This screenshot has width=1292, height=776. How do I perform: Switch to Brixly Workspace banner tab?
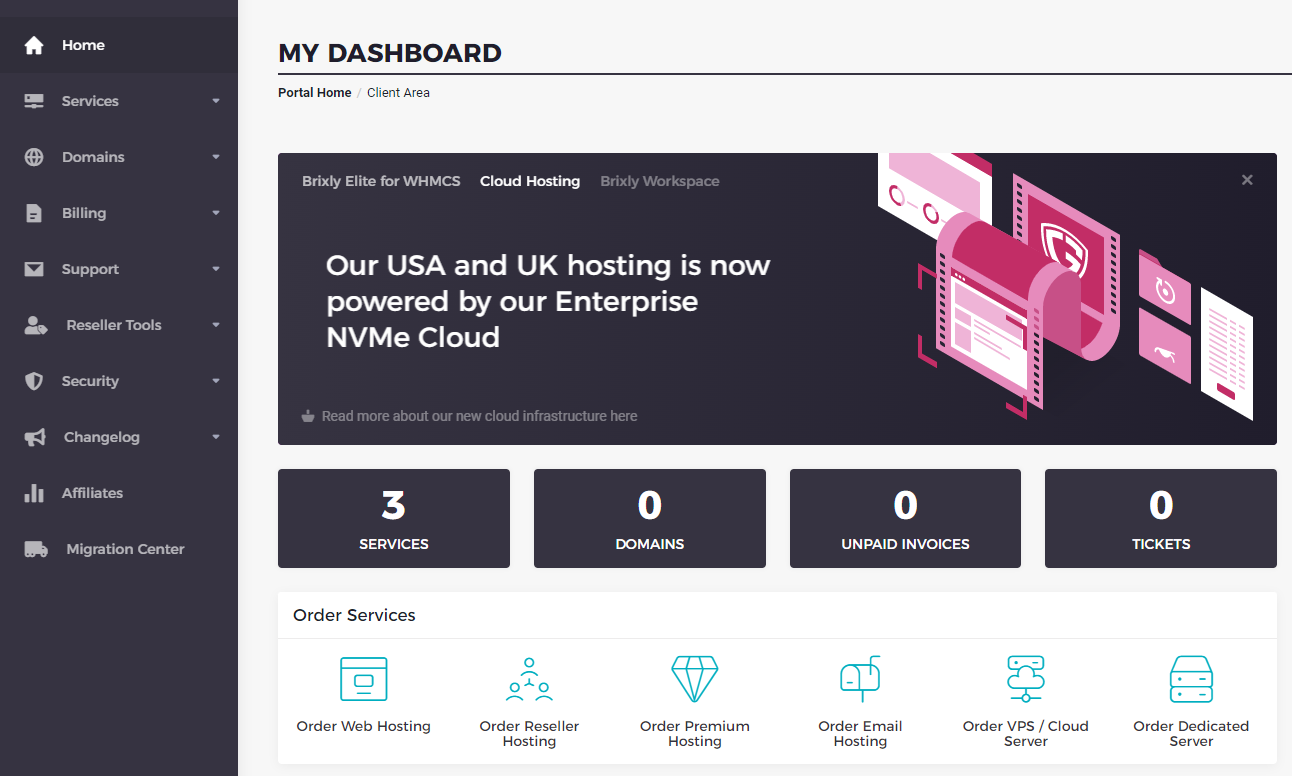click(660, 181)
